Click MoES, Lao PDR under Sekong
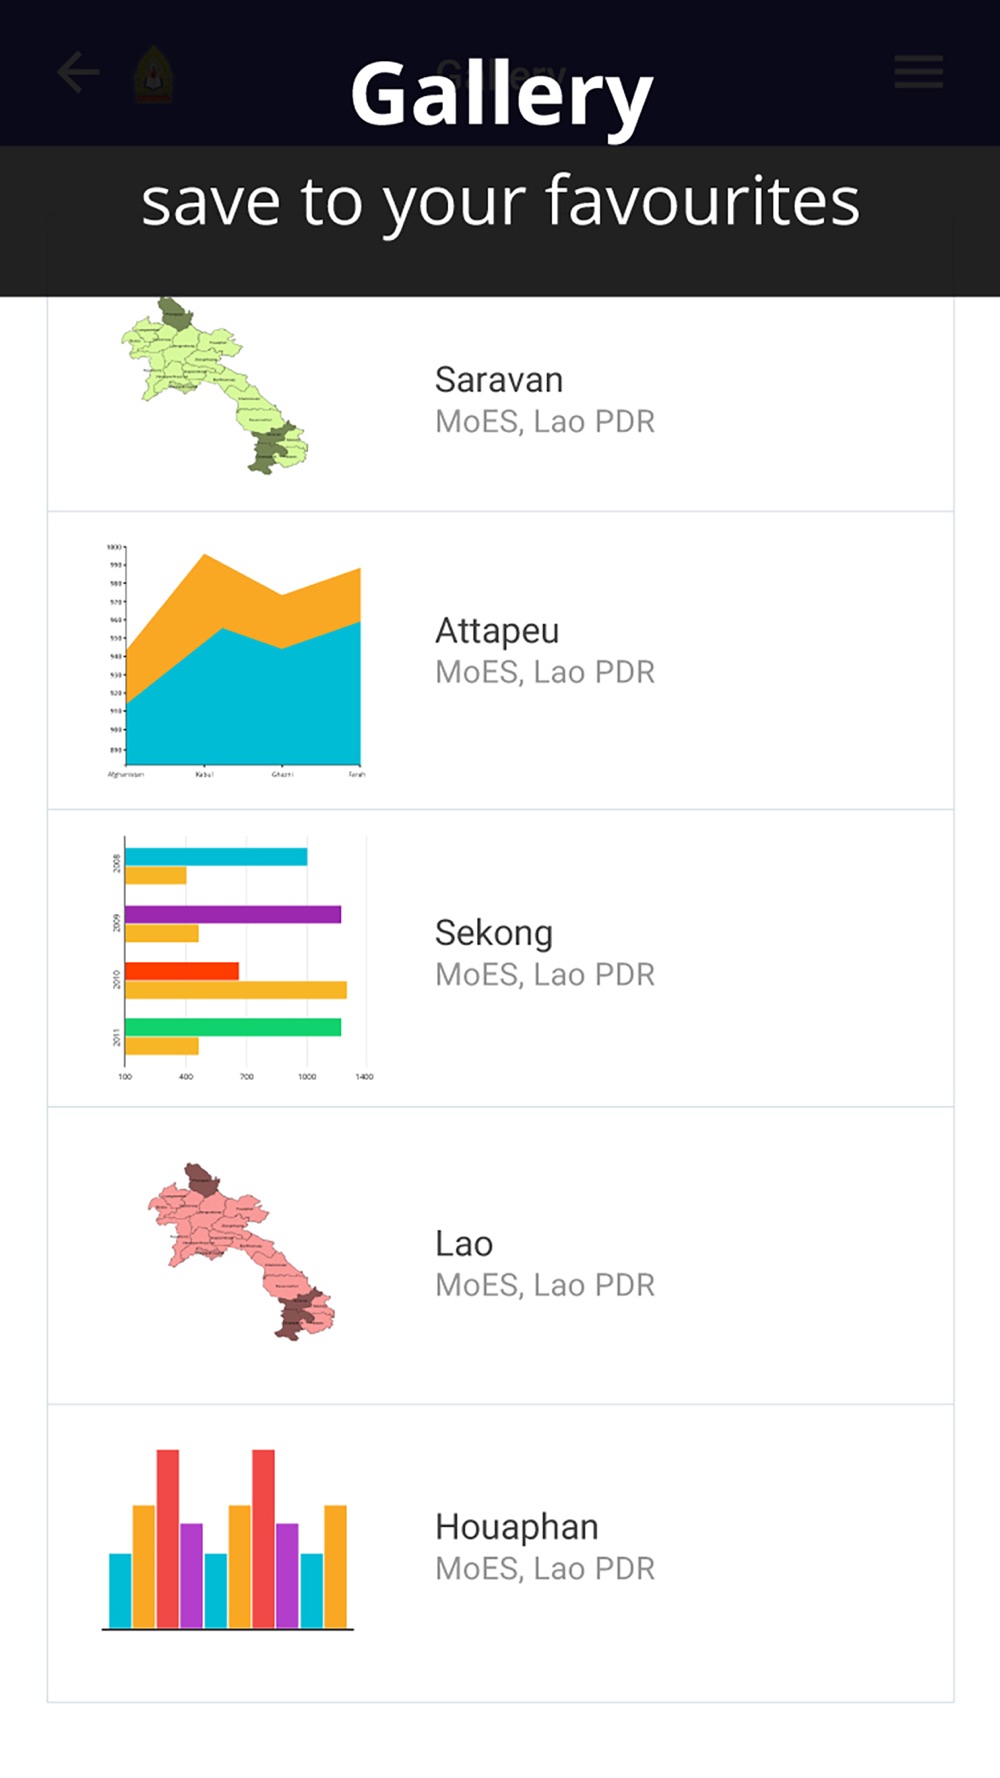 click(x=545, y=975)
